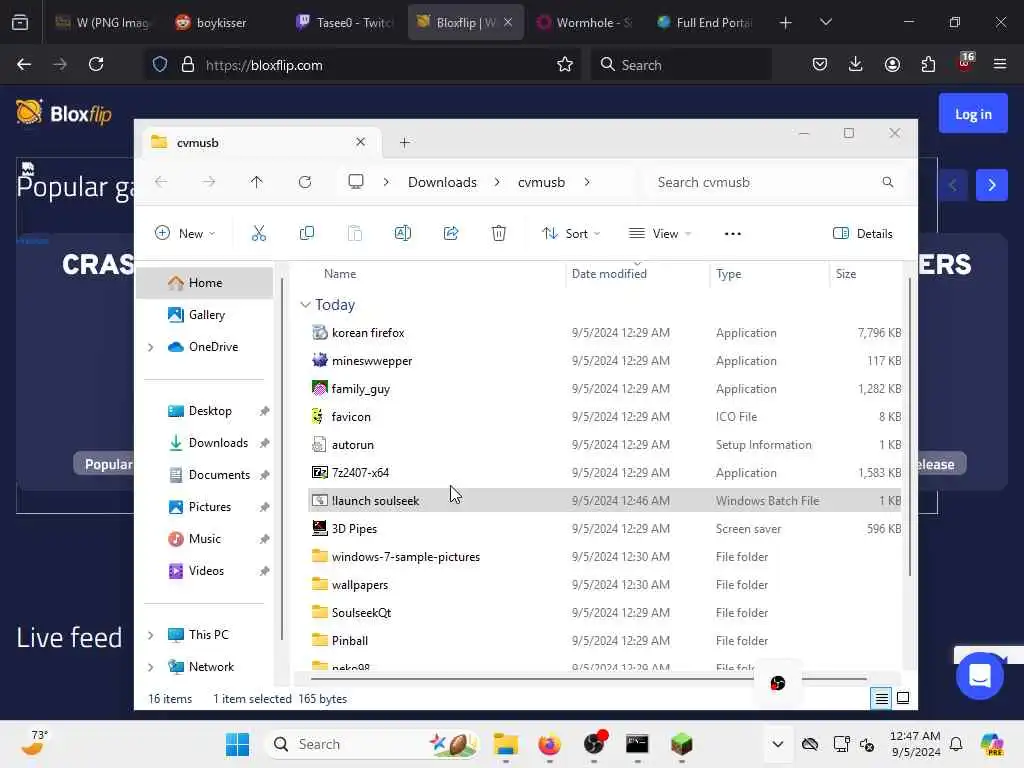
Task: Click the Bloxflip Log in button
Action: point(973,114)
